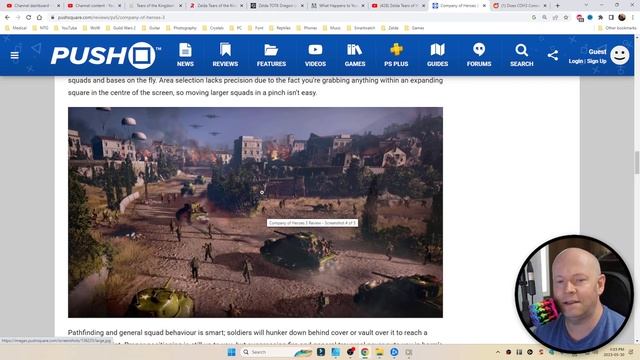Open the Photography bookmarks folder
This screenshot has width=640, height=360.
pyautogui.click(x=182, y=28)
